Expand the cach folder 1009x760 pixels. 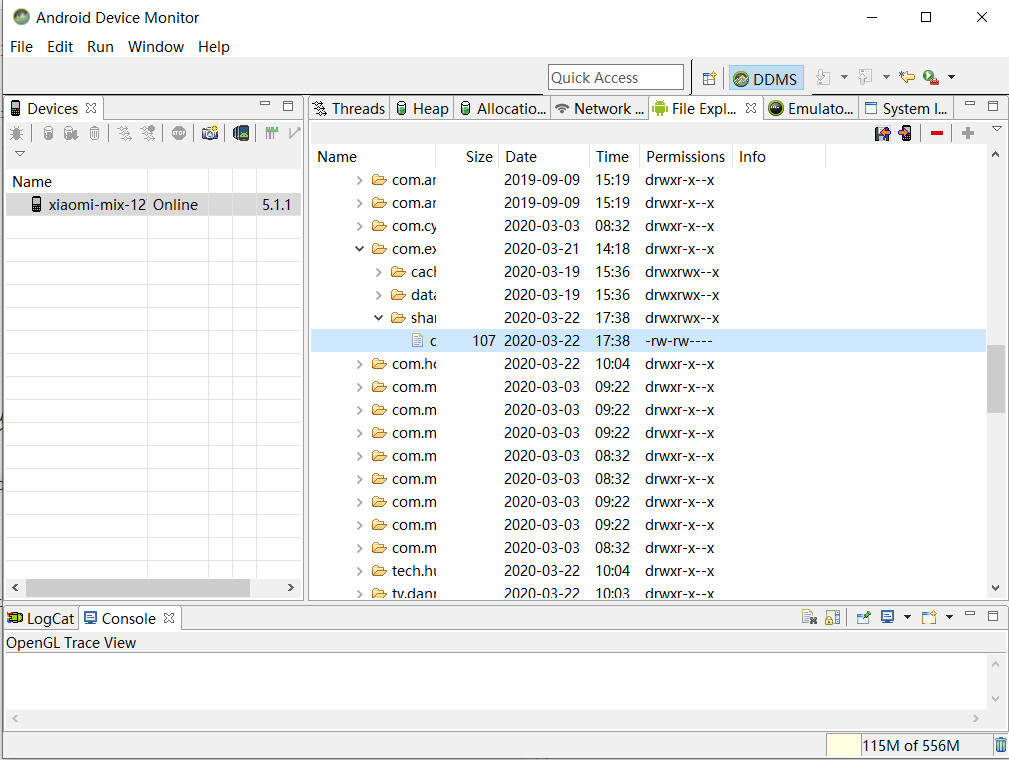click(379, 272)
